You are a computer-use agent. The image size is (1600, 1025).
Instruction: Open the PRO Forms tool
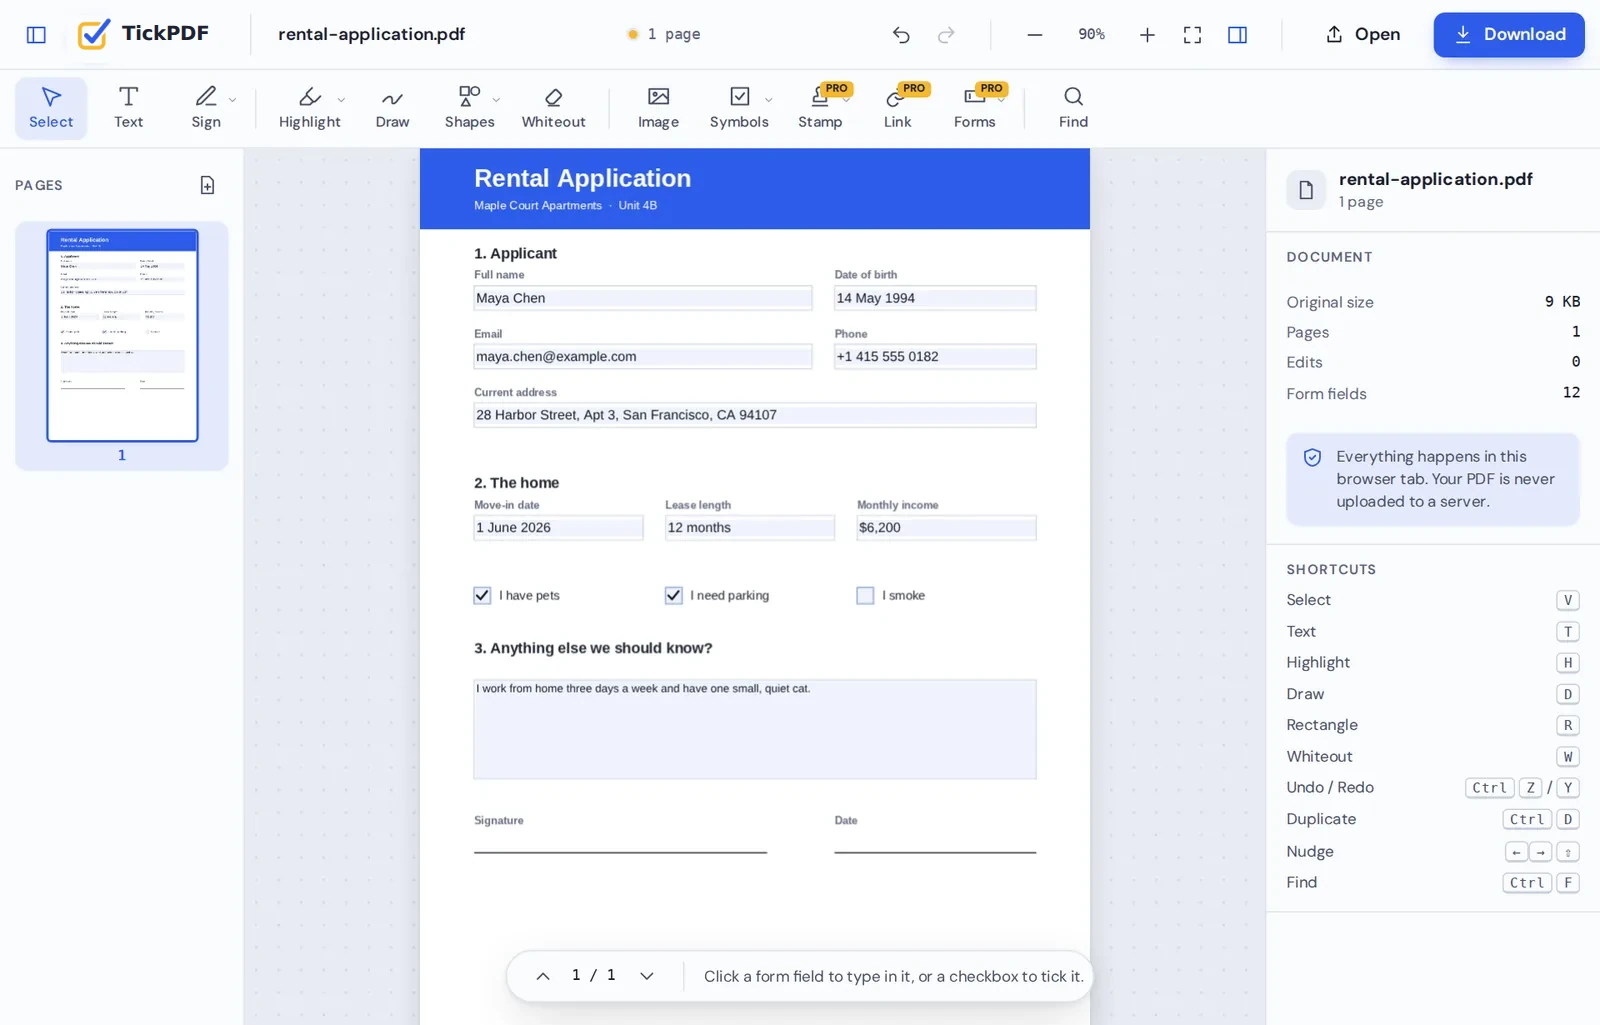[974, 108]
